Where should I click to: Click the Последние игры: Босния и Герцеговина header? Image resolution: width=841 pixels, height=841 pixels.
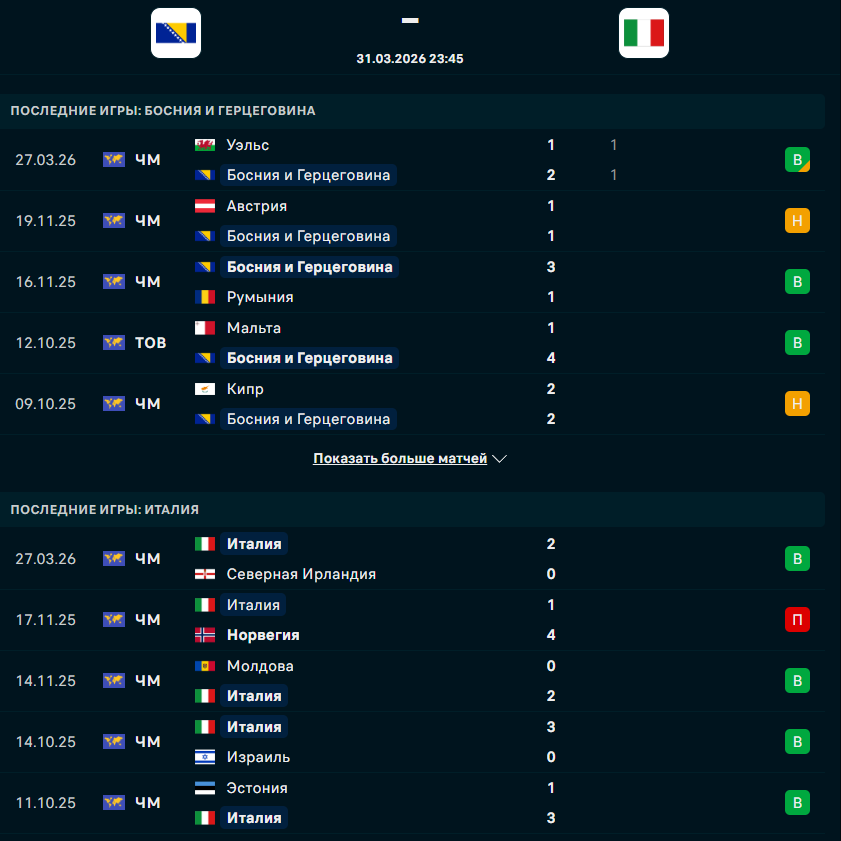tap(163, 111)
